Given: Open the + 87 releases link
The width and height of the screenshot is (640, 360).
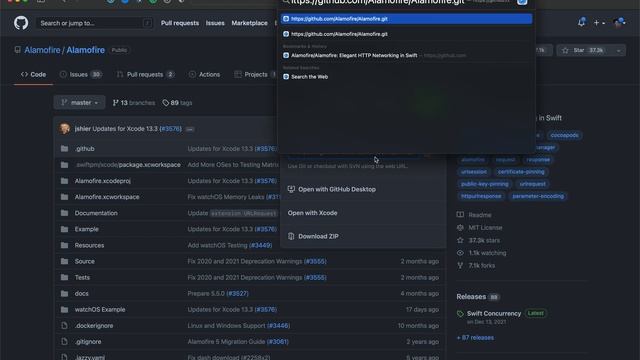Looking at the screenshot, I should coord(475,338).
